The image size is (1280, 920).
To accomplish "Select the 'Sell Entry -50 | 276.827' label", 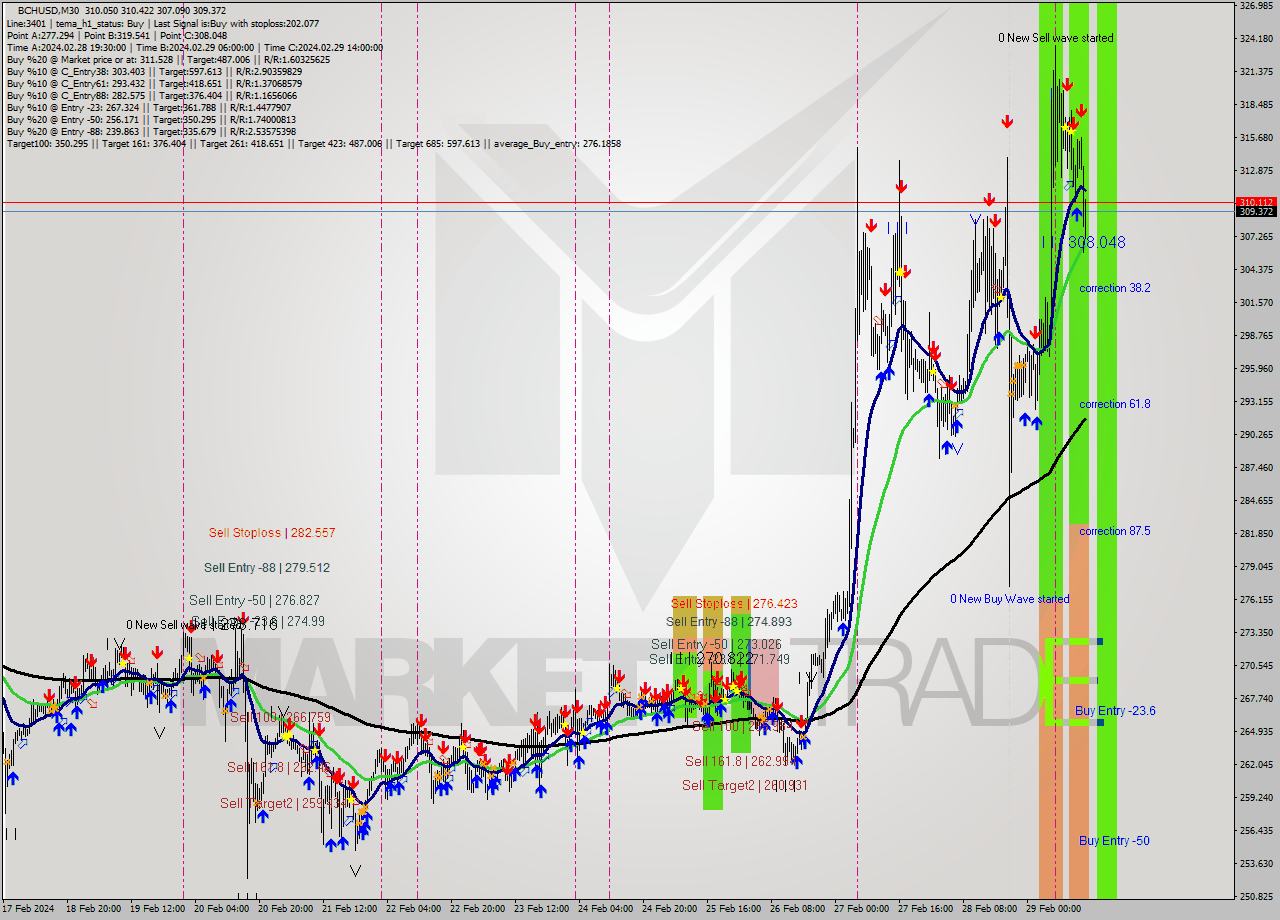I will [254, 601].
